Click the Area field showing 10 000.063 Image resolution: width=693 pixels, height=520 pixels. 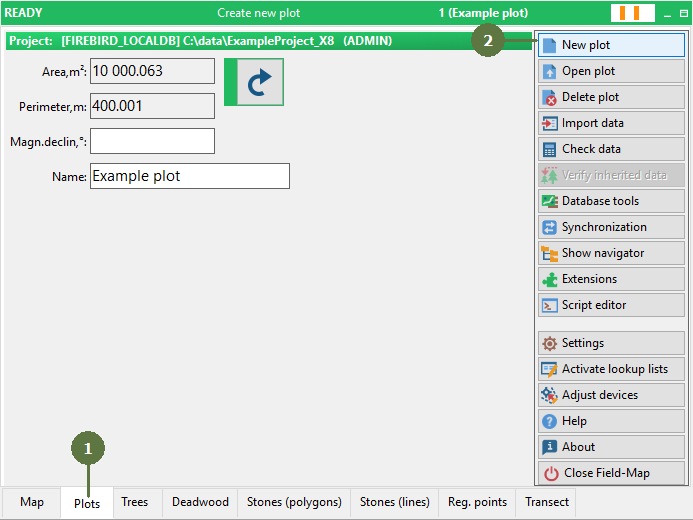(152, 71)
